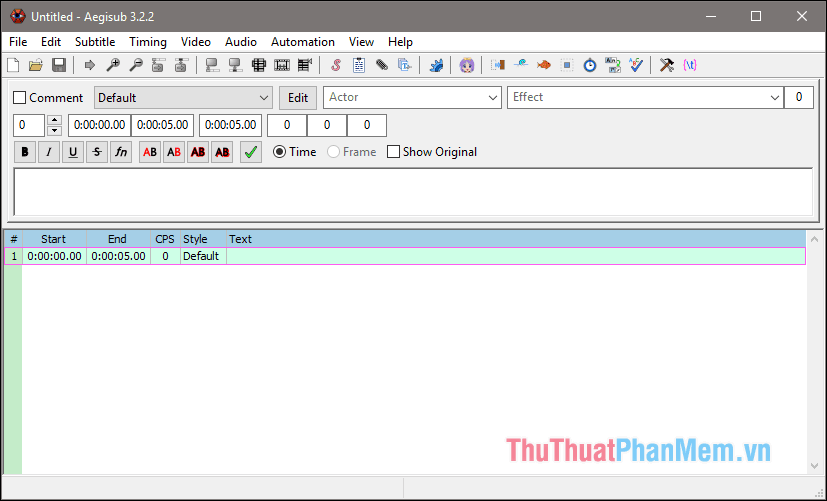Open the Resample Resolution tool
Image resolution: width=827 pixels, height=501 pixels.
coord(567,65)
